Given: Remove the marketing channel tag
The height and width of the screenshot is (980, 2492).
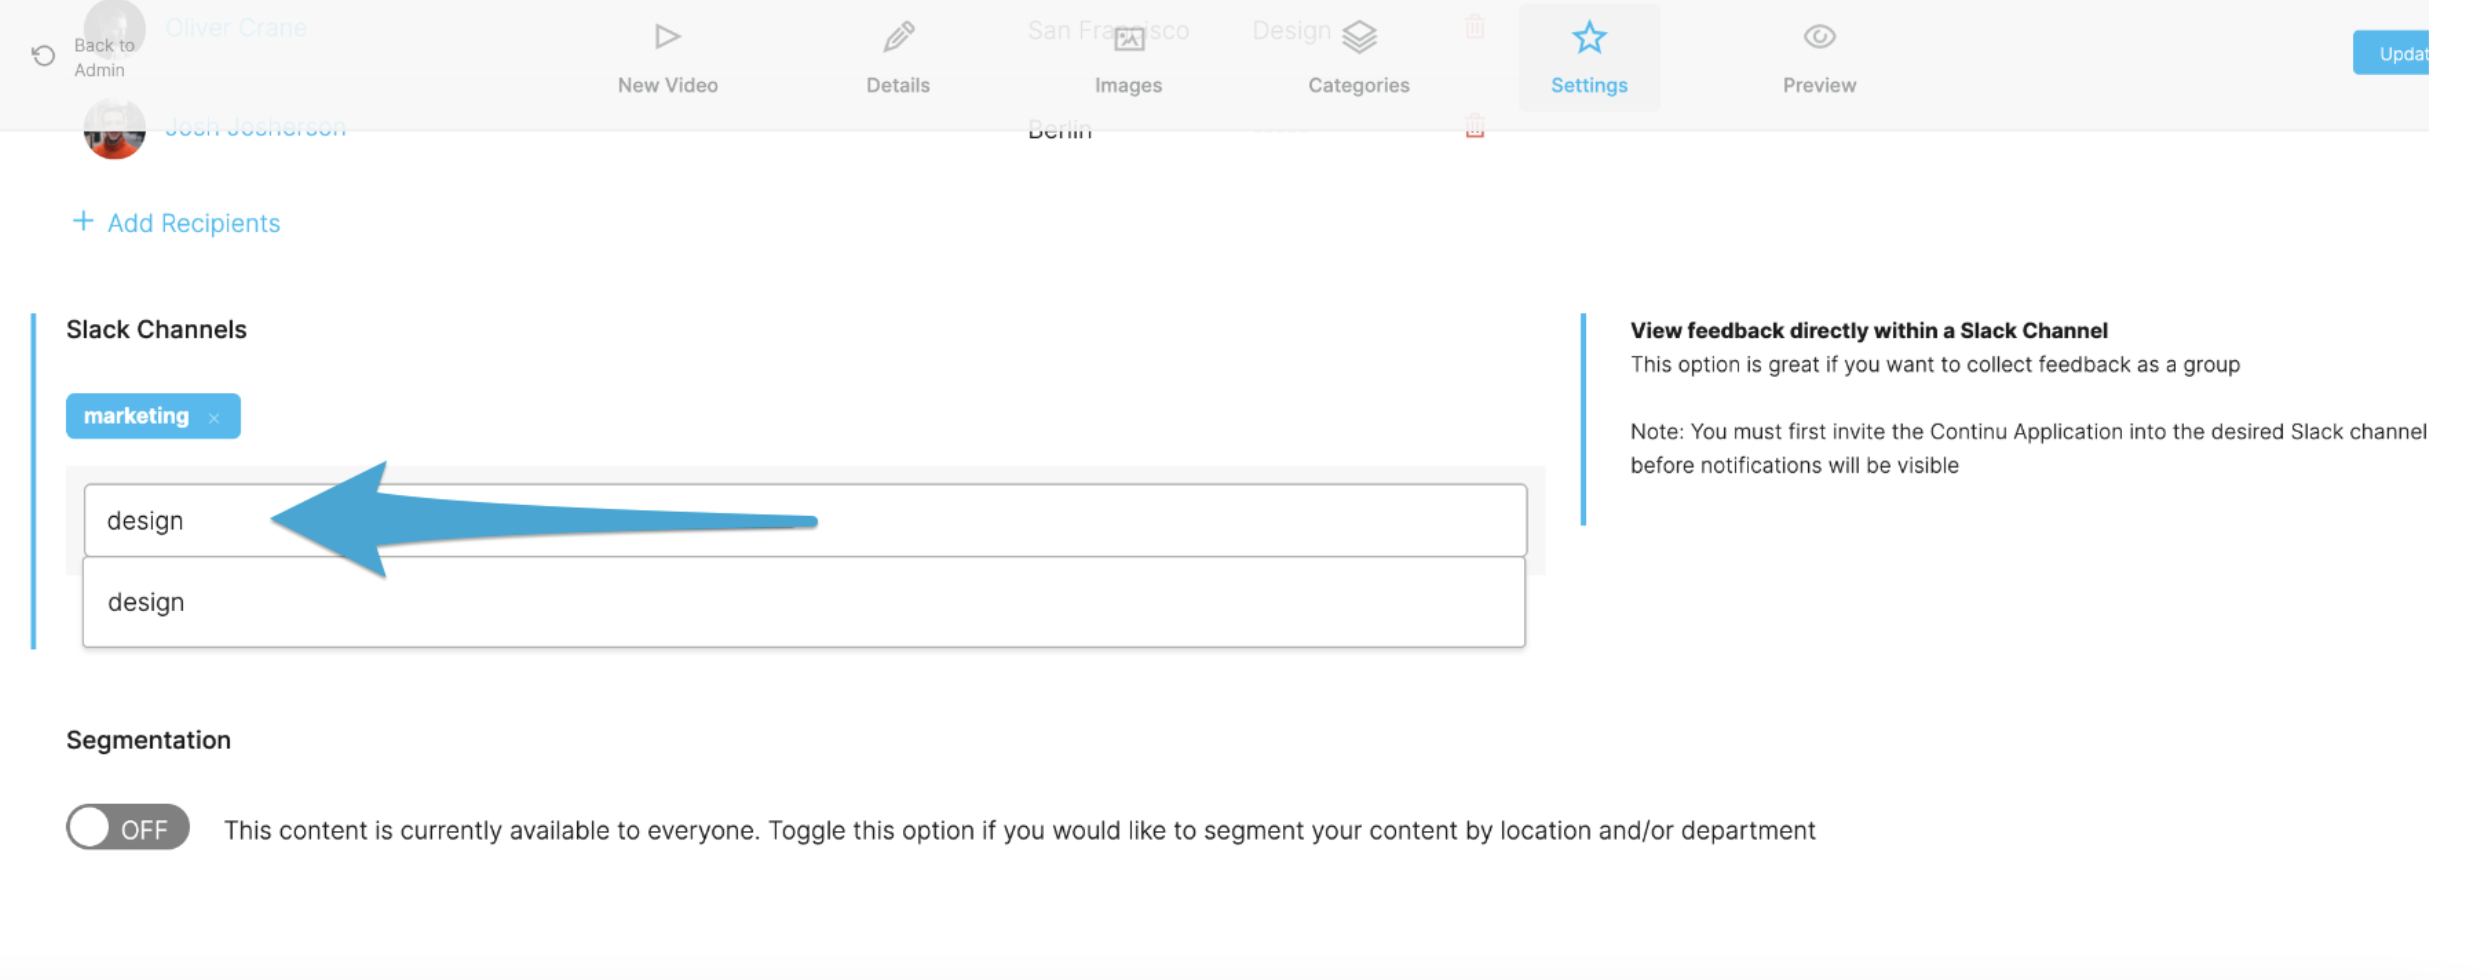Looking at the screenshot, I should pyautogui.click(x=214, y=418).
